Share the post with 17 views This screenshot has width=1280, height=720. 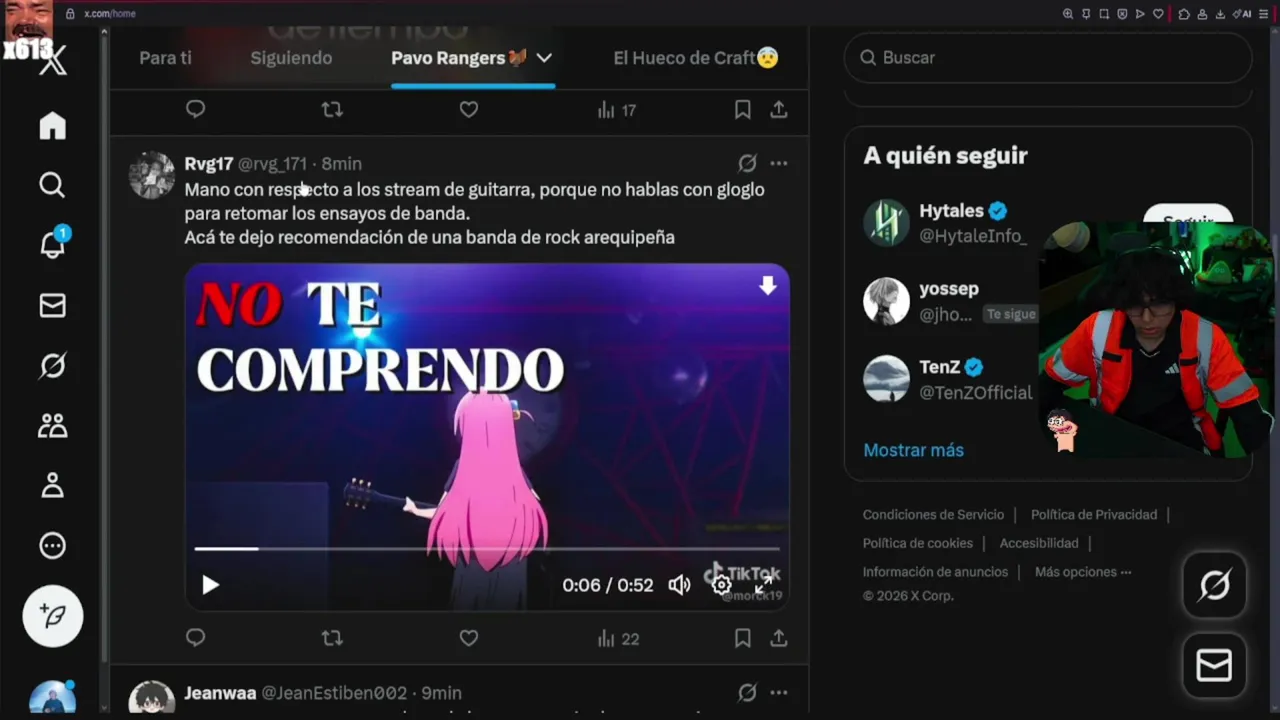click(x=778, y=110)
